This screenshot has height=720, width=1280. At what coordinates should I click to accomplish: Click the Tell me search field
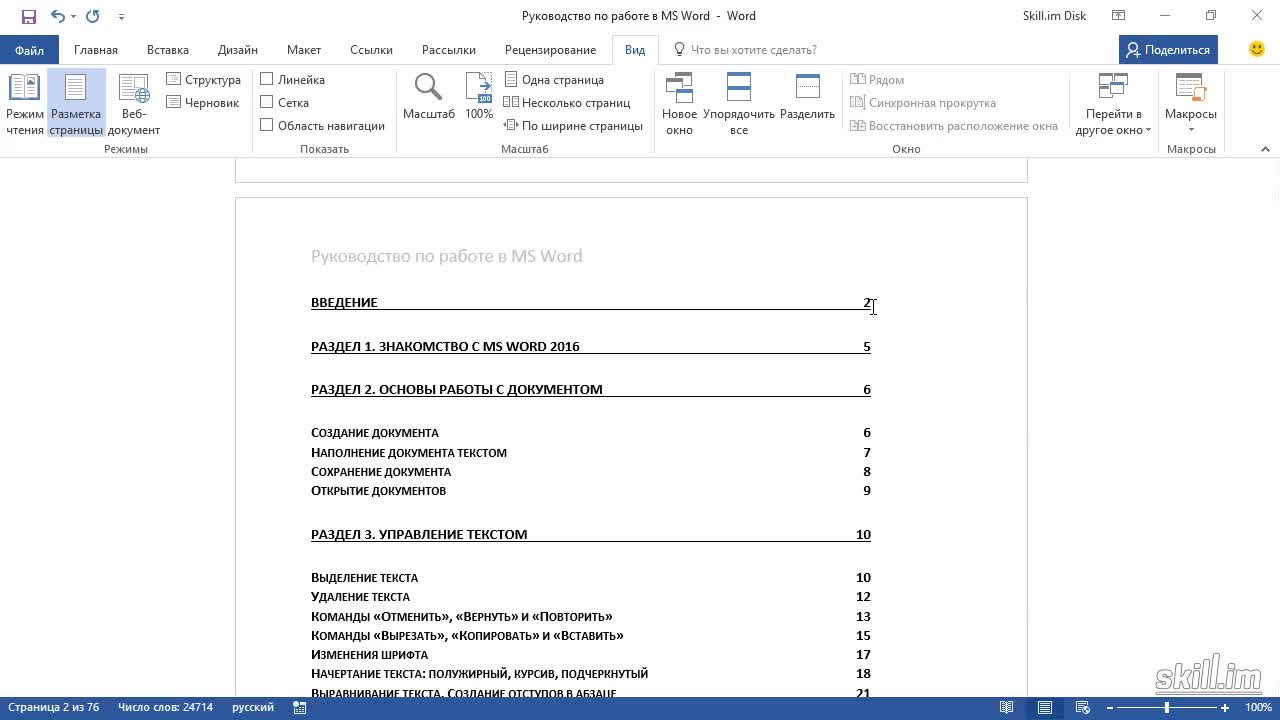[753, 50]
